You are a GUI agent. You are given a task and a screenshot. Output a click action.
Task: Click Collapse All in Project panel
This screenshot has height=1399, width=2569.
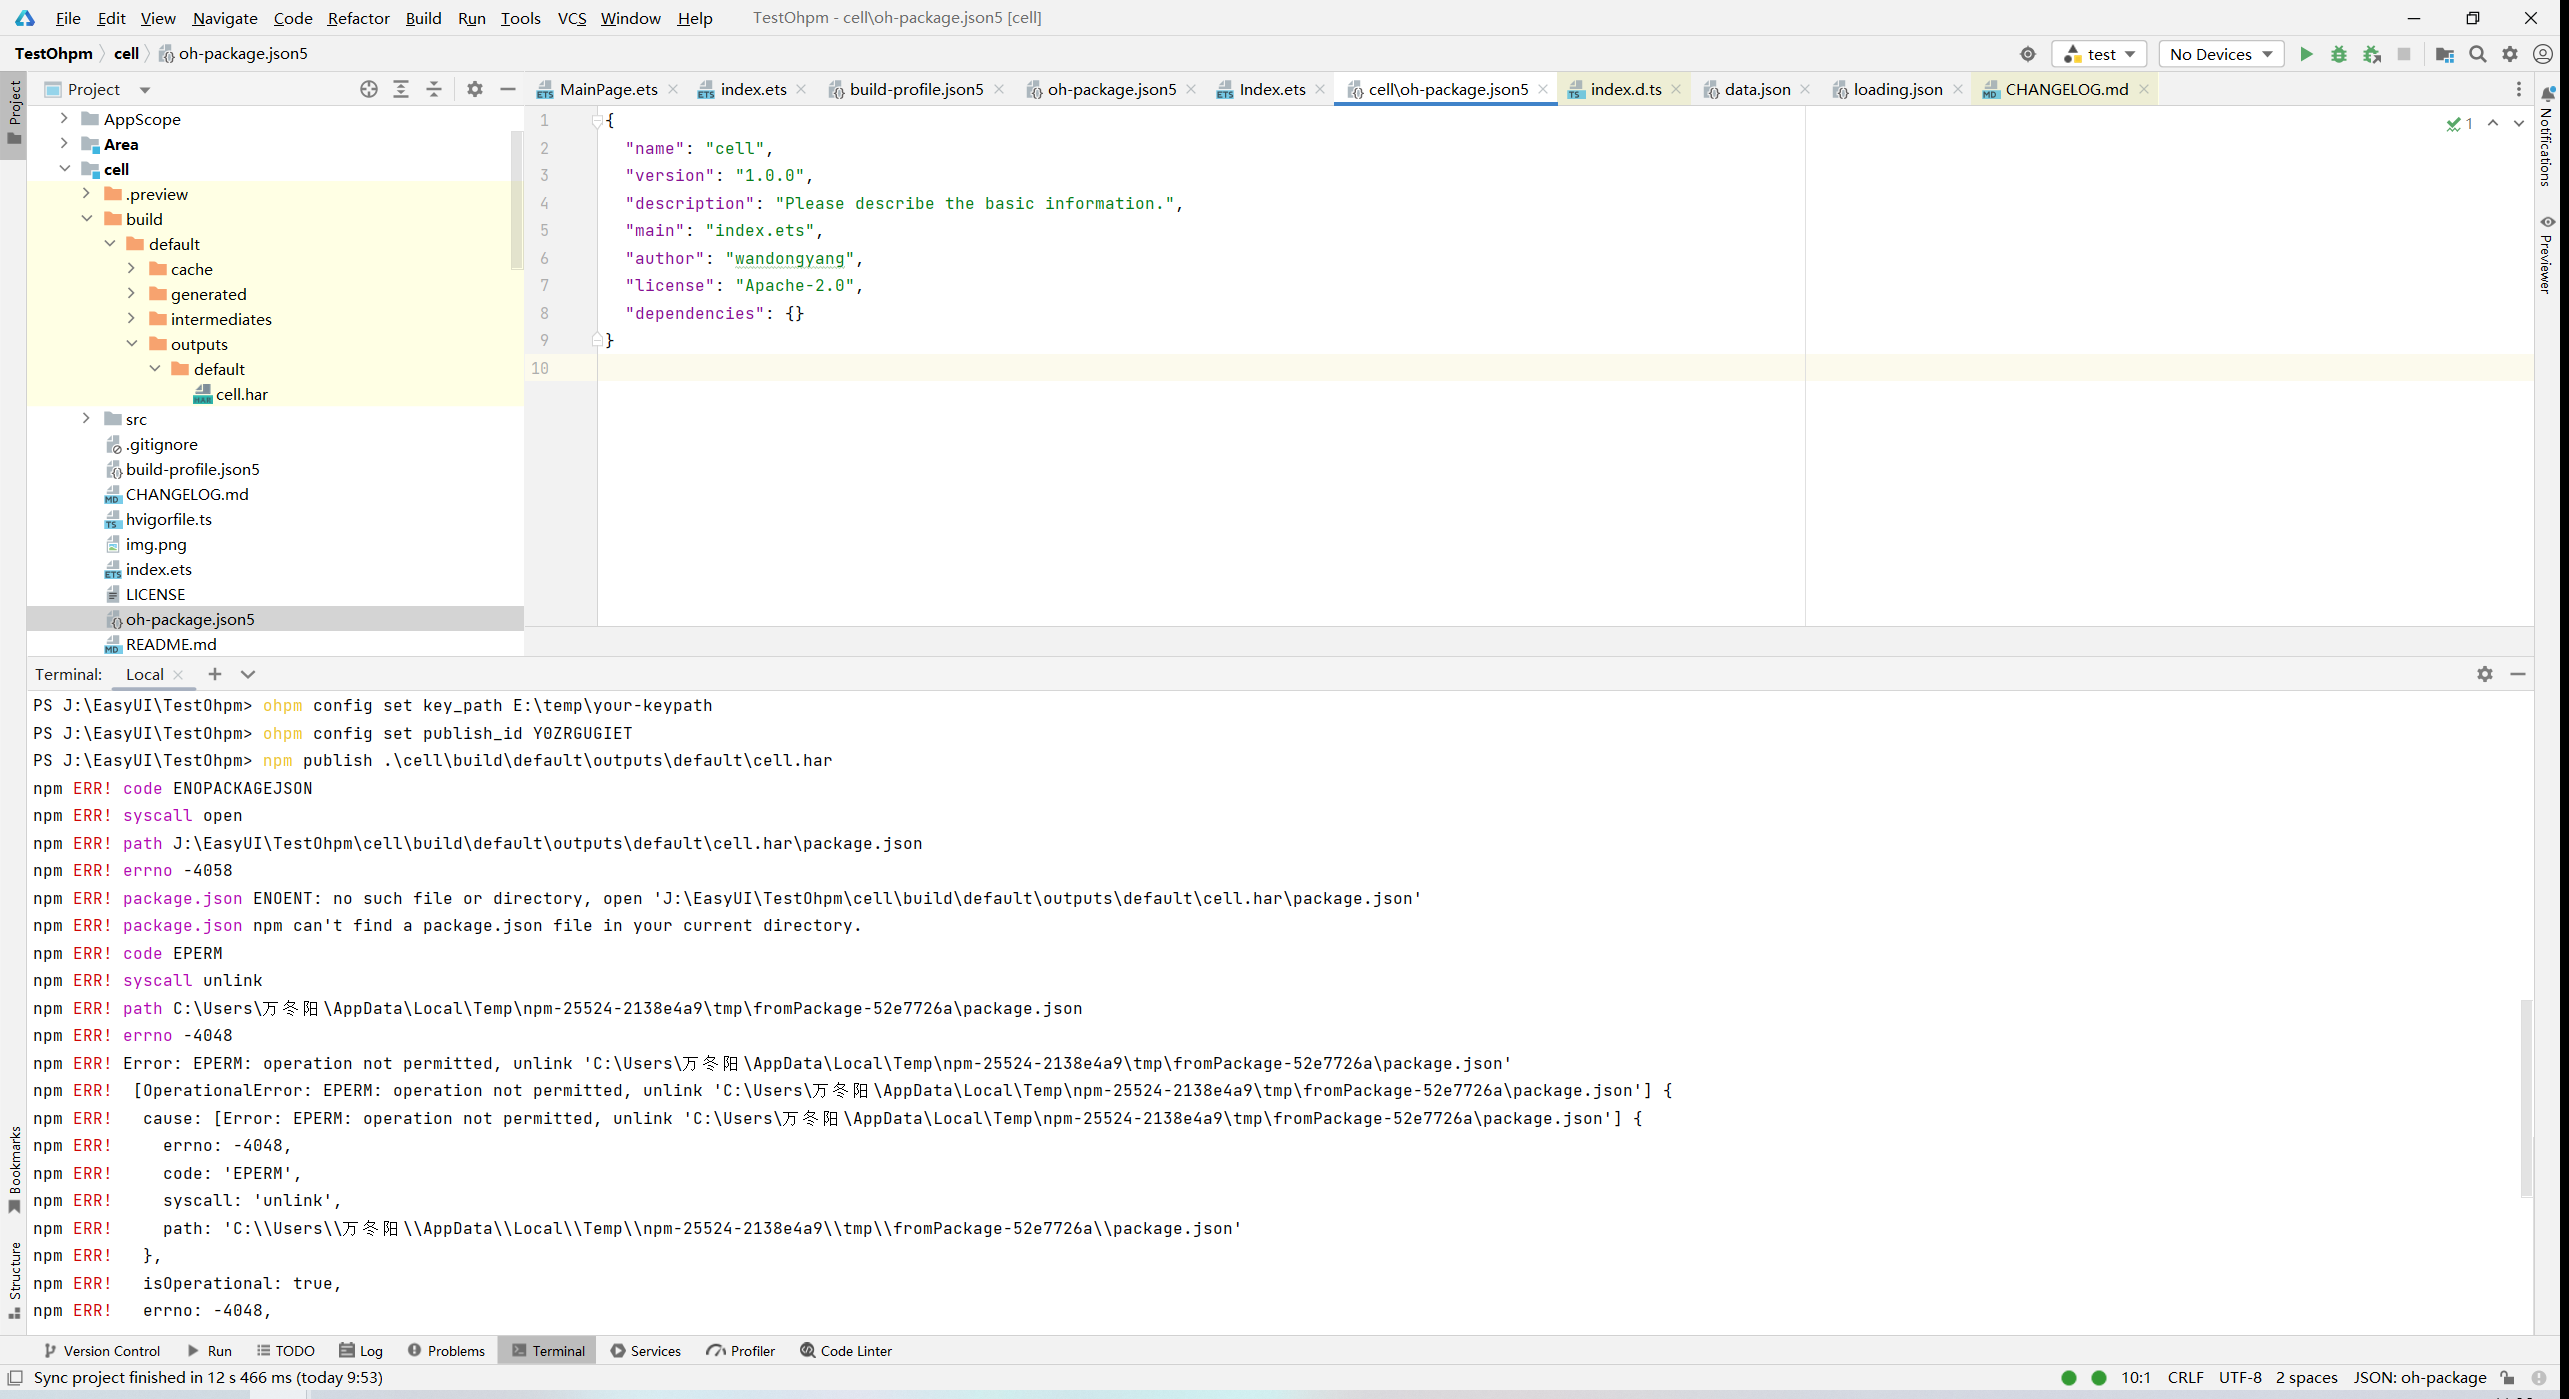(434, 89)
